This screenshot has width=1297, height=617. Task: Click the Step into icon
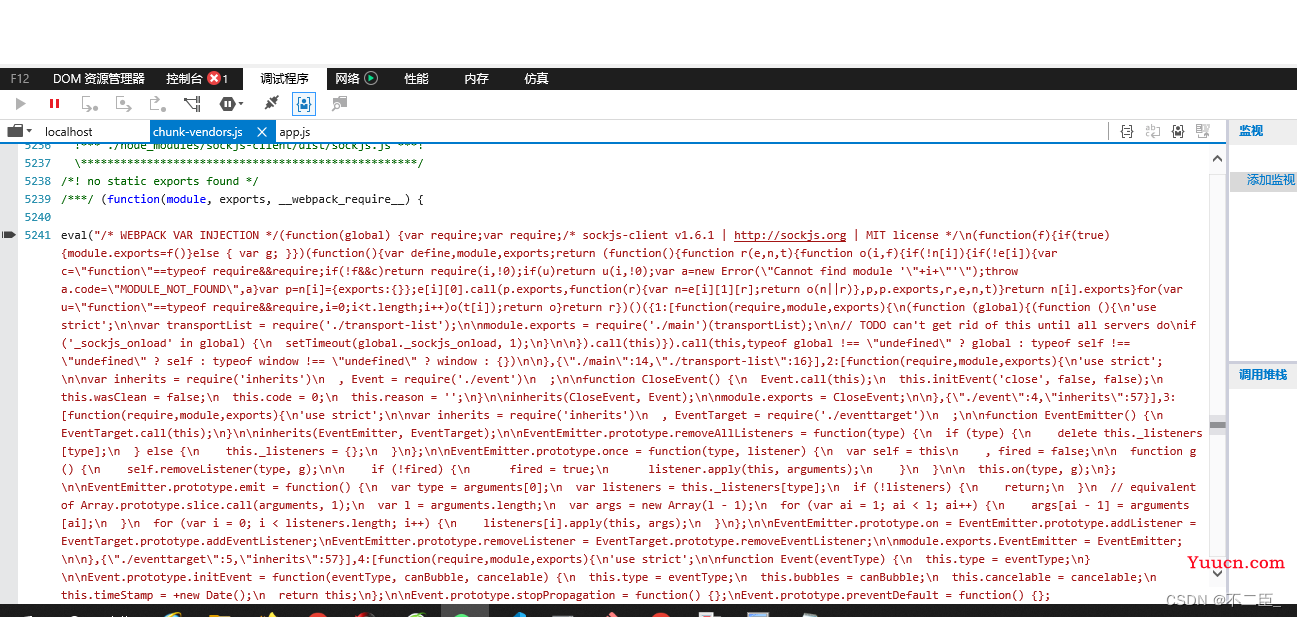(x=90, y=103)
